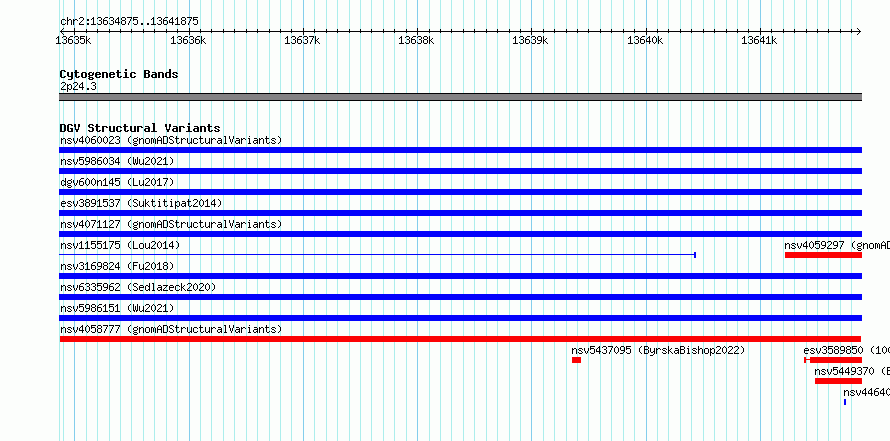Click the 13641k ruler tick label
This screenshot has height=441, width=890.
point(759,40)
